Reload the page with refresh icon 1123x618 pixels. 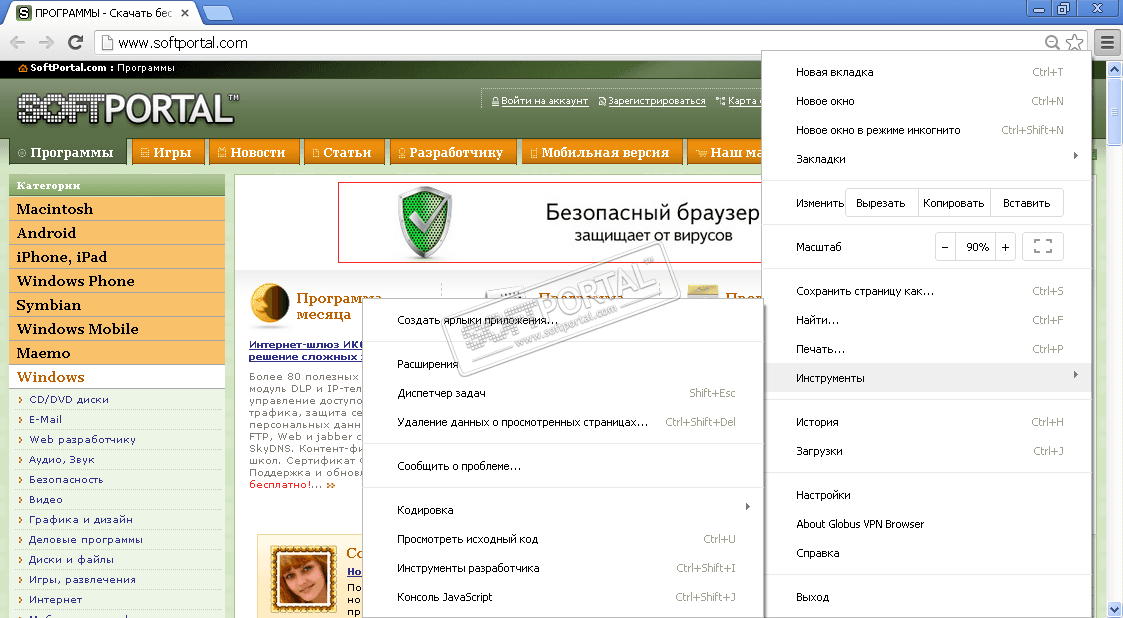[75, 42]
